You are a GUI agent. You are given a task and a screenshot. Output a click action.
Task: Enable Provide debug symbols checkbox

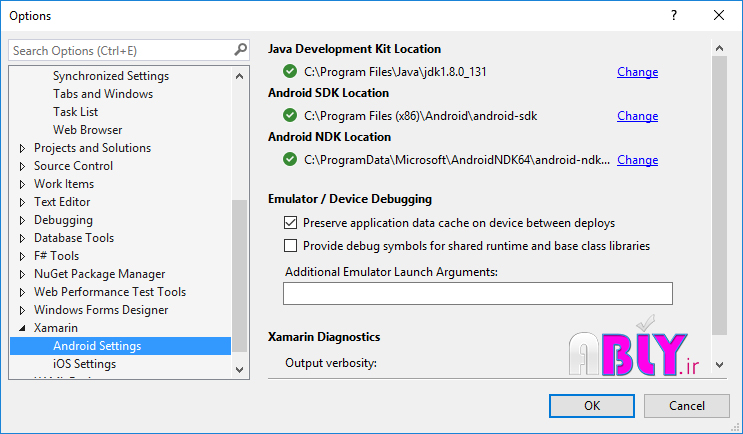[290, 245]
